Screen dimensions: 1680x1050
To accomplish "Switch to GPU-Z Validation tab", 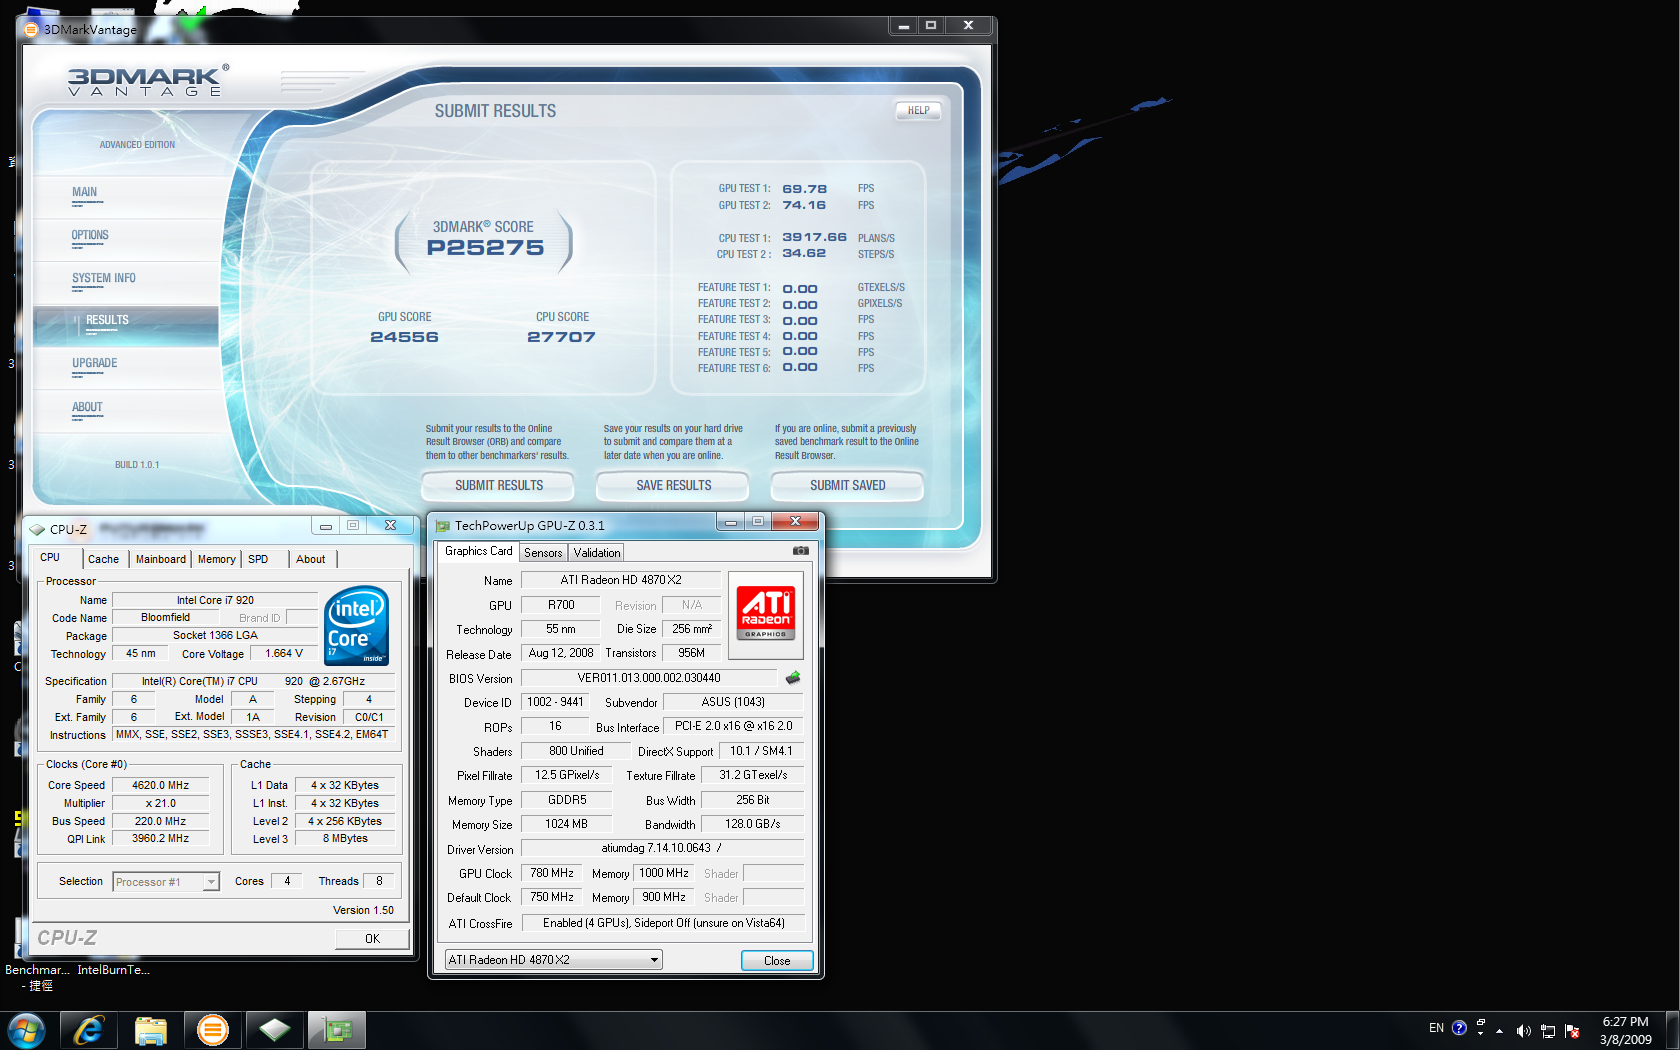I will click(x=597, y=553).
